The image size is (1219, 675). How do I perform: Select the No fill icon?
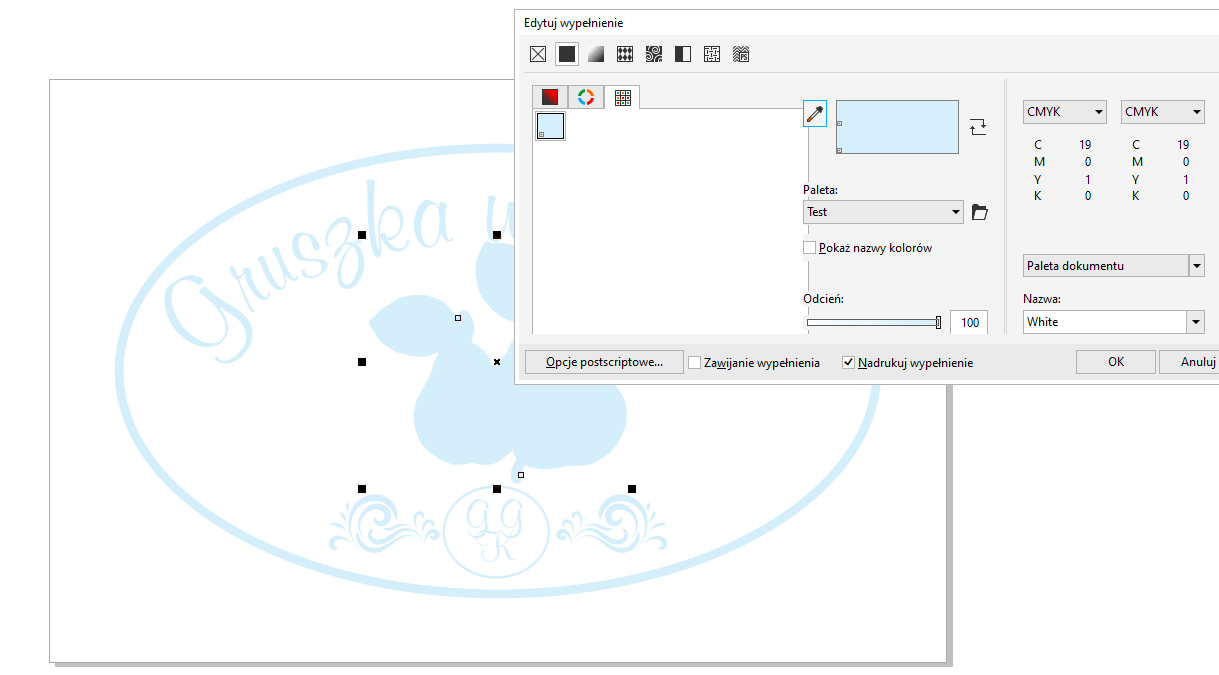pyautogui.click(x=538, y=54)
